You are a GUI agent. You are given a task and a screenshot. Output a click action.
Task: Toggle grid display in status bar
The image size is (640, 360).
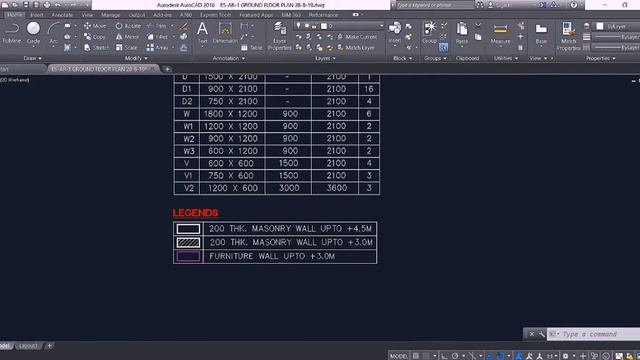(x=416, y=356)
